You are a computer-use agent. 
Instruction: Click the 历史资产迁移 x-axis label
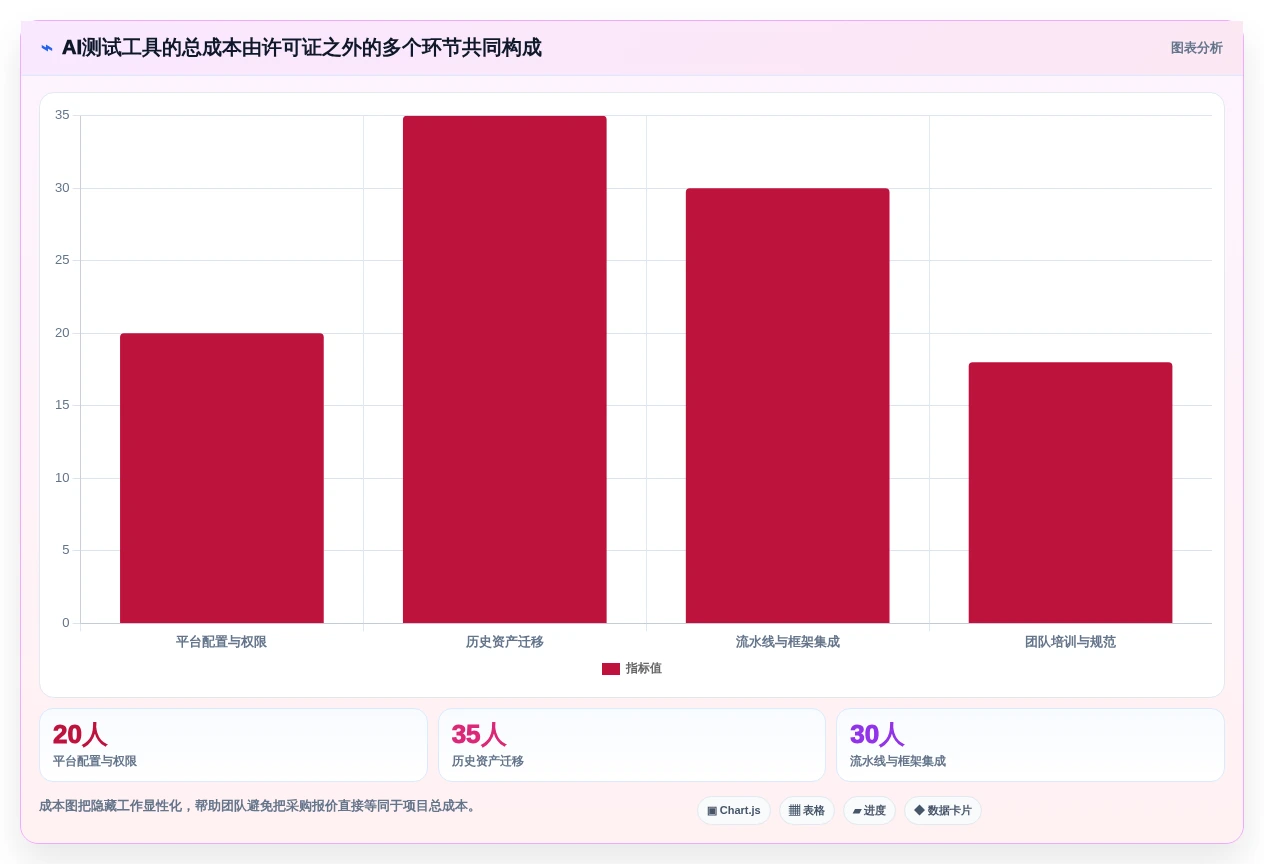point(505,642)
